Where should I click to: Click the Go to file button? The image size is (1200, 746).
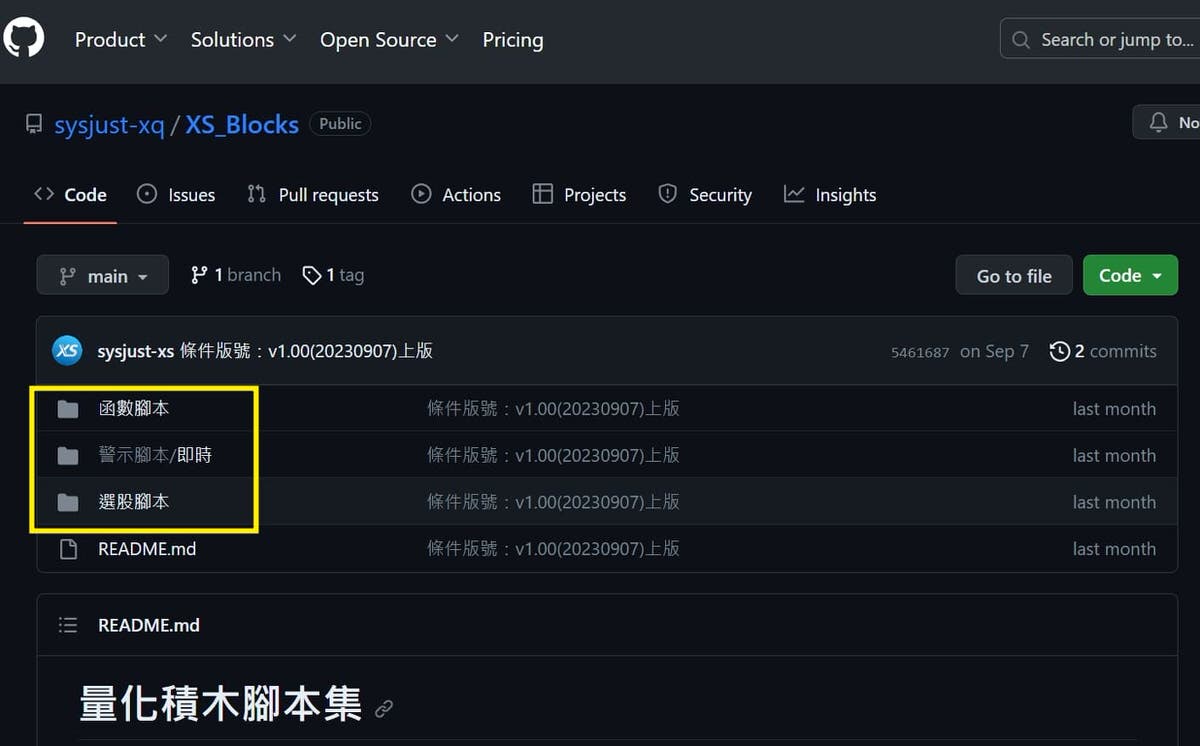pyautogui.click(x=1014, y=276)
